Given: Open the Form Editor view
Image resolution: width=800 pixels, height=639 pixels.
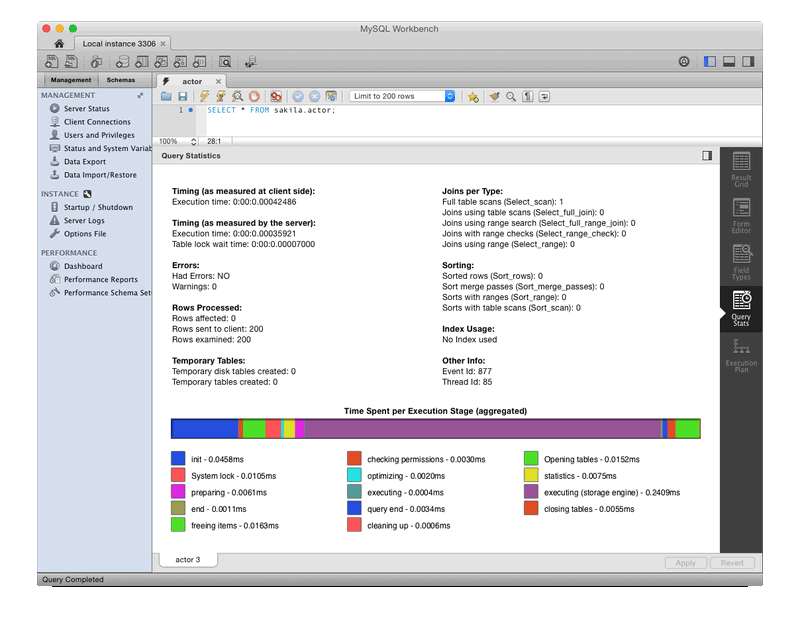Looking at the screenshot, I should coord(741,216).
